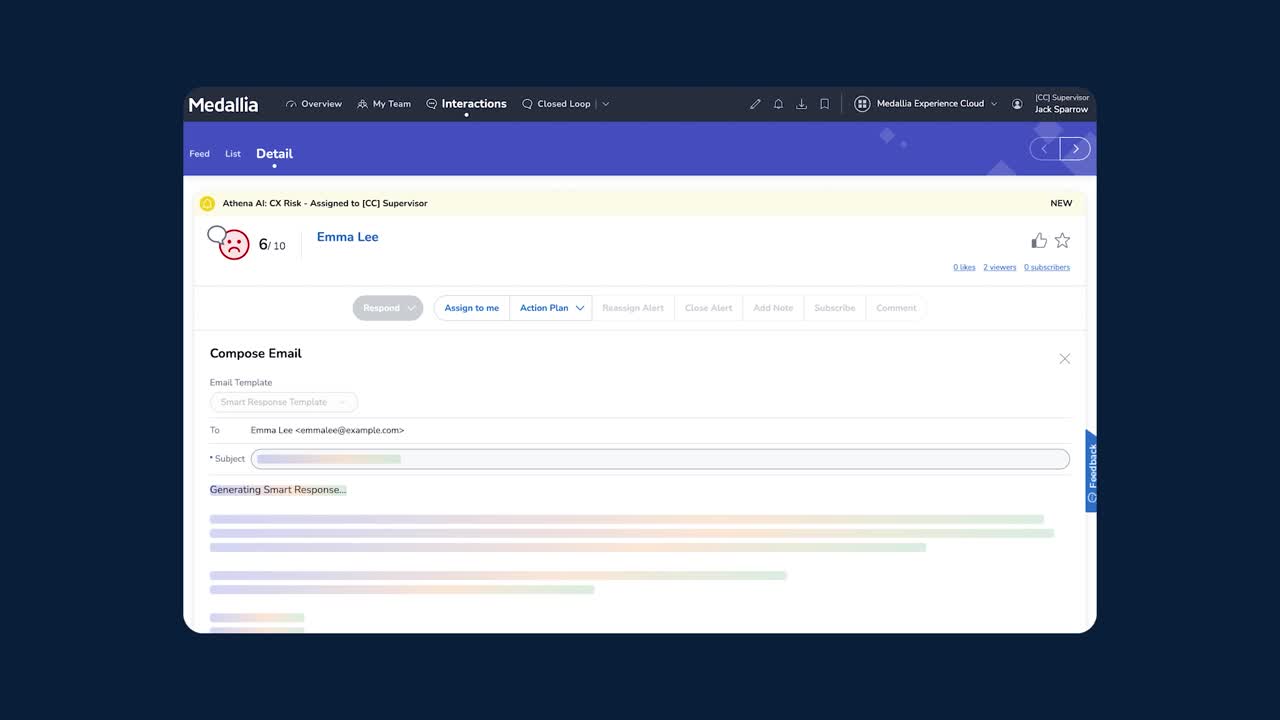Screen dimensions: 1280x720
Task: Open the Smart Response Template dropdown
Action: click(283, 402)
